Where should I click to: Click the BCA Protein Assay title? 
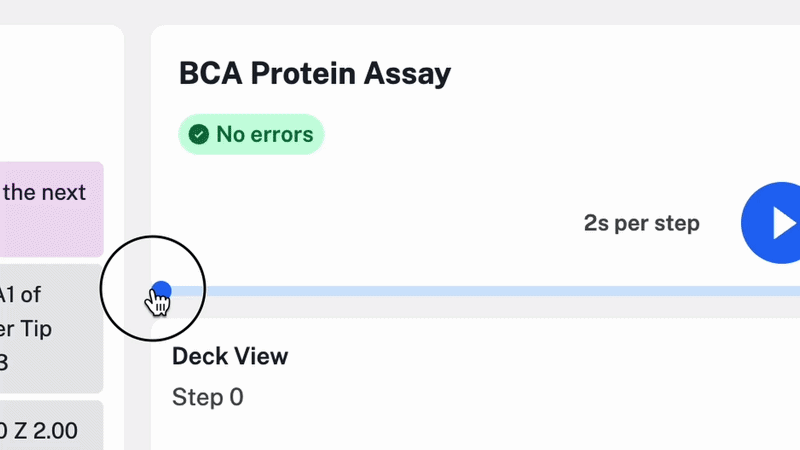coord(314,73)
